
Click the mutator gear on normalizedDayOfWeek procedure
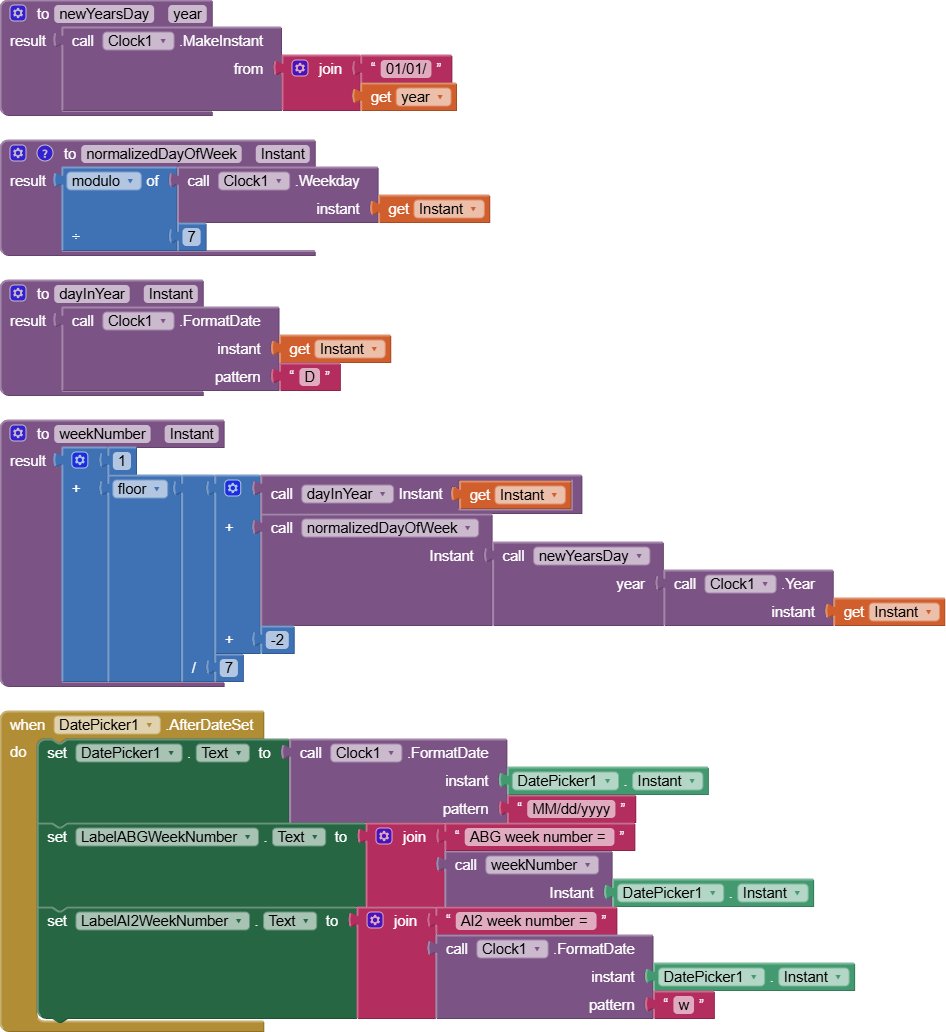click(18, 153)
